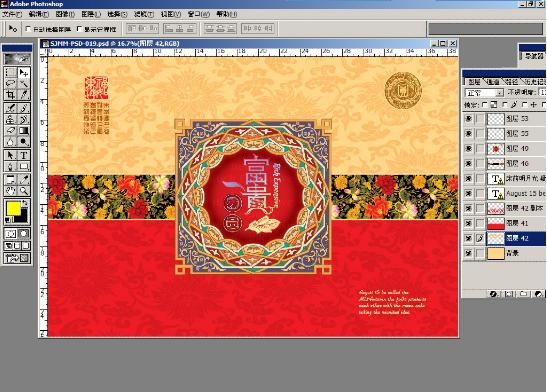This screenshot has height=392, width=547.
Task: Select the Rectangular Marquee tool
Action: click(x=10, y=73)
